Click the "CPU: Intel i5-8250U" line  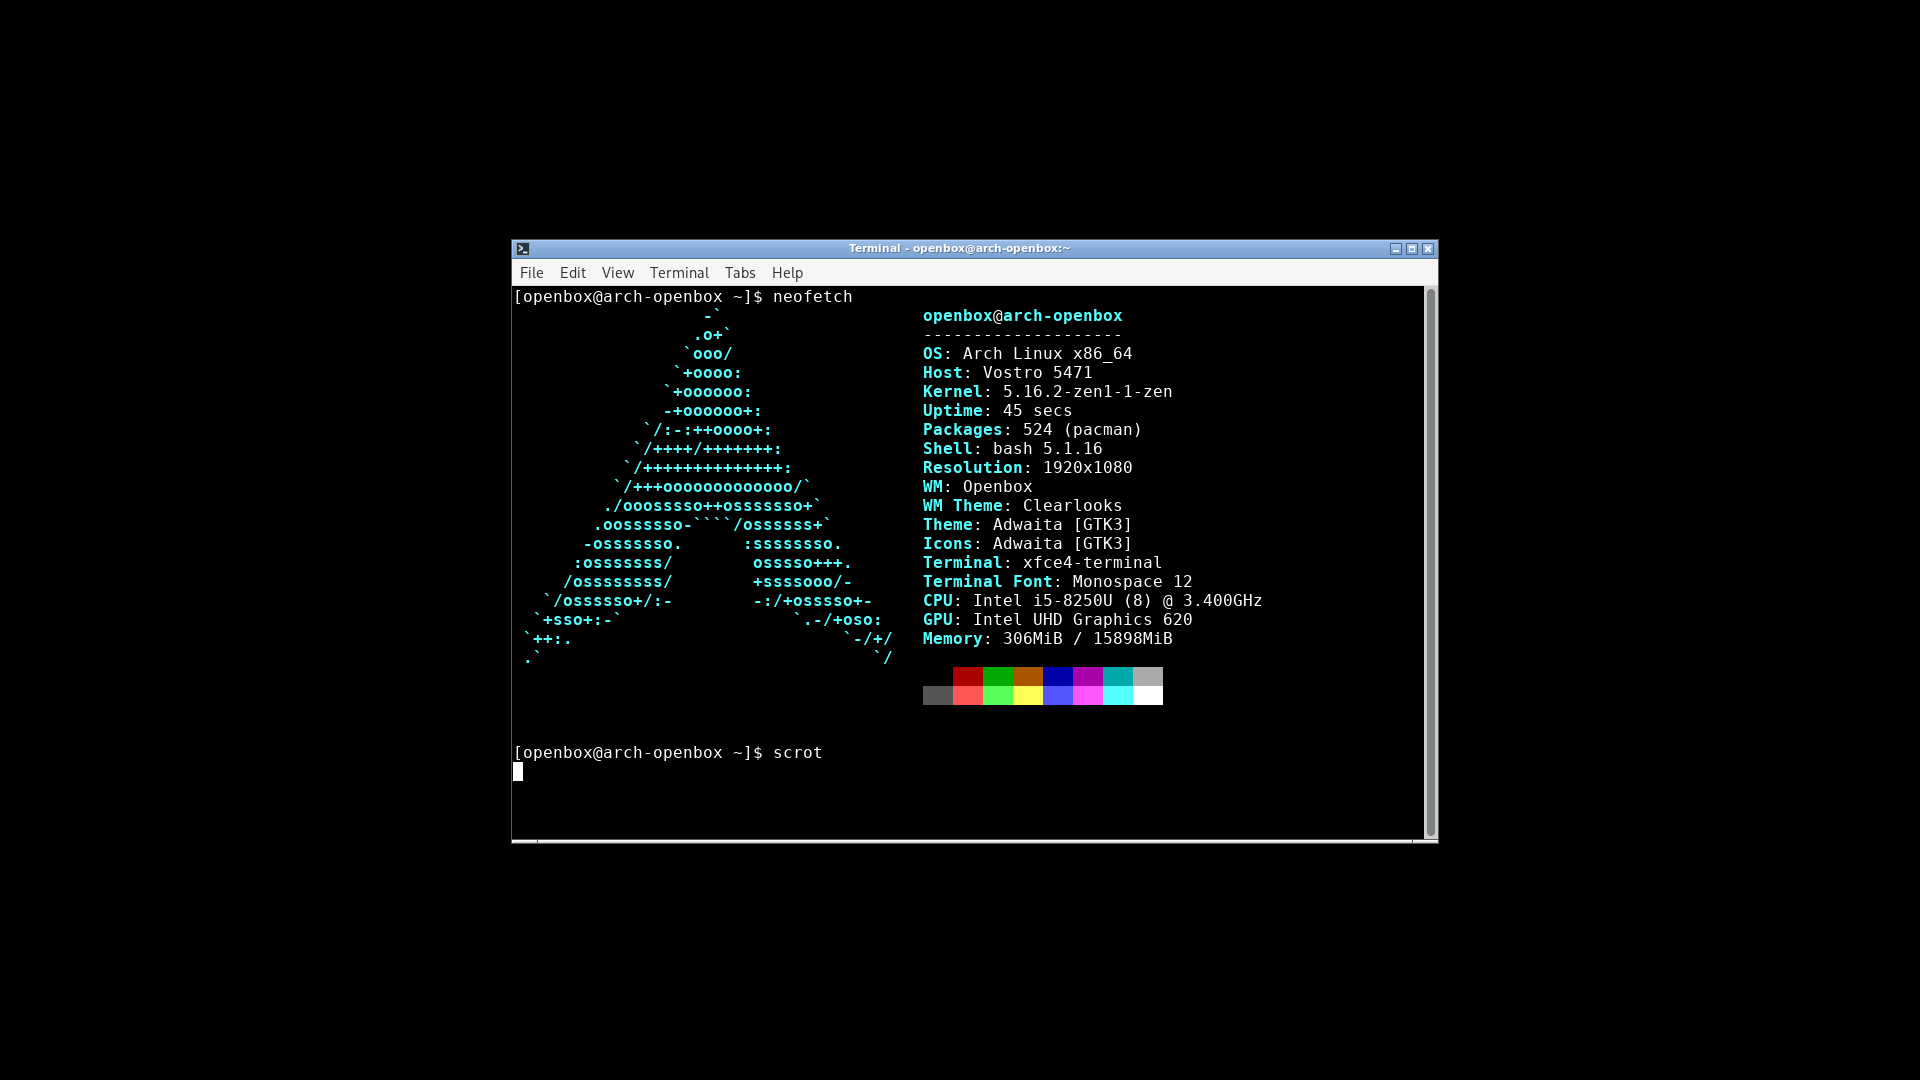[x=1093, y=601]
